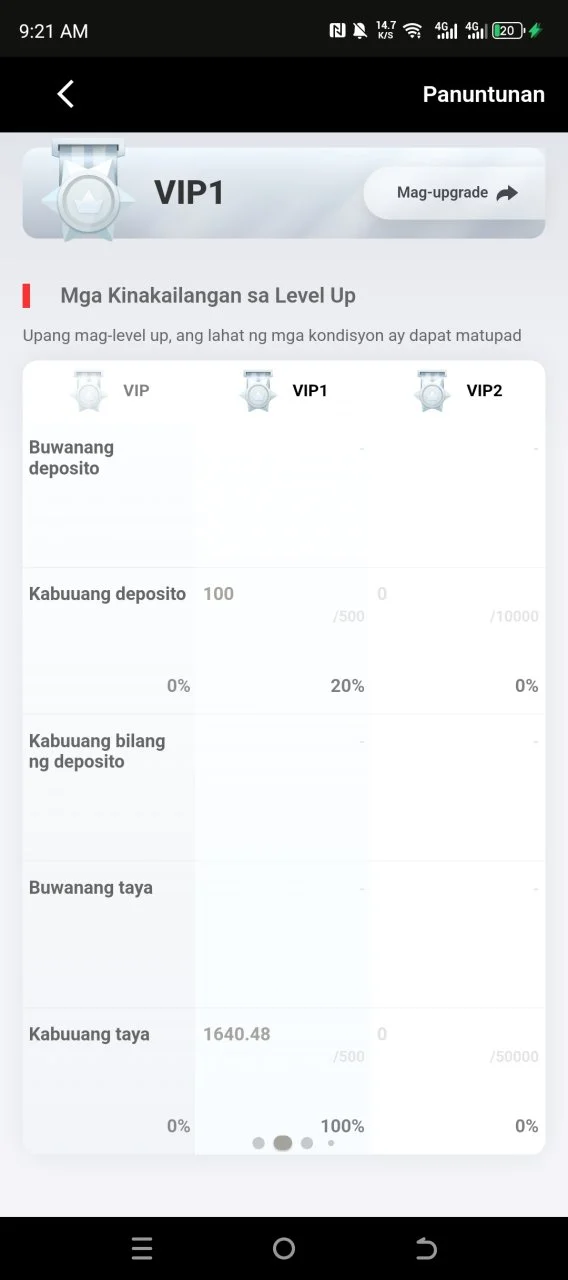The image size is (568, 1280).
Task: Tap the Wi-Fi status bar icon
Action: click(x=413, y=31)
